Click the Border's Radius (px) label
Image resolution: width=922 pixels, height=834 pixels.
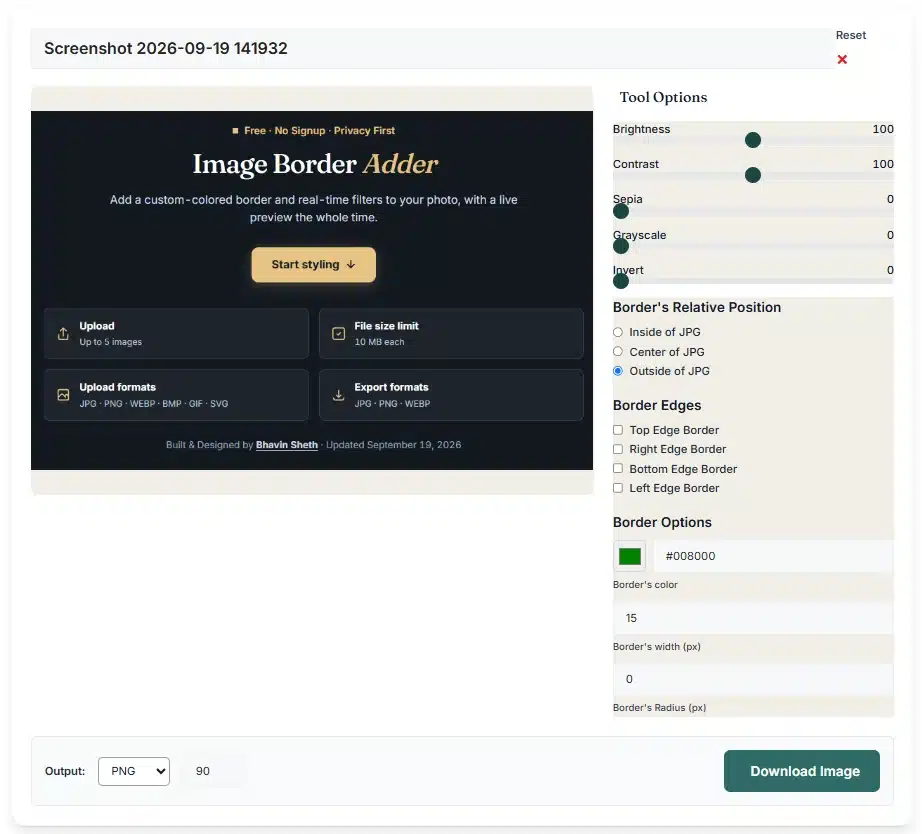point(659,708)
